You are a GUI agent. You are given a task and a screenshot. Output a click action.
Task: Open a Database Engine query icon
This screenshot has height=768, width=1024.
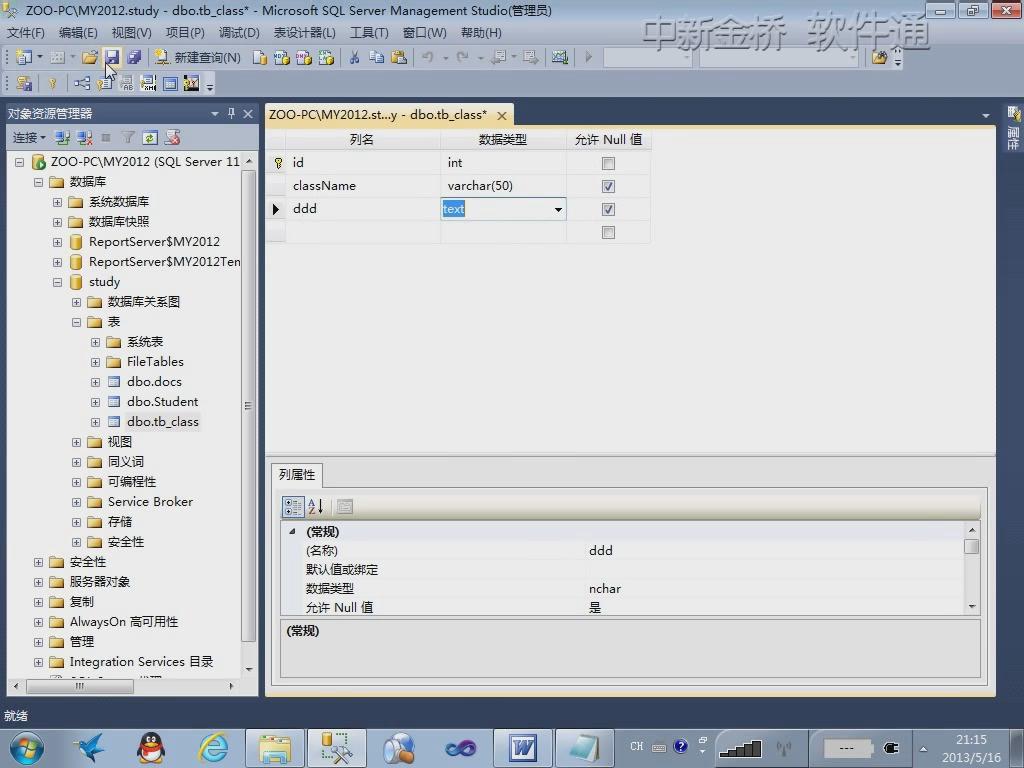point(259,57)
